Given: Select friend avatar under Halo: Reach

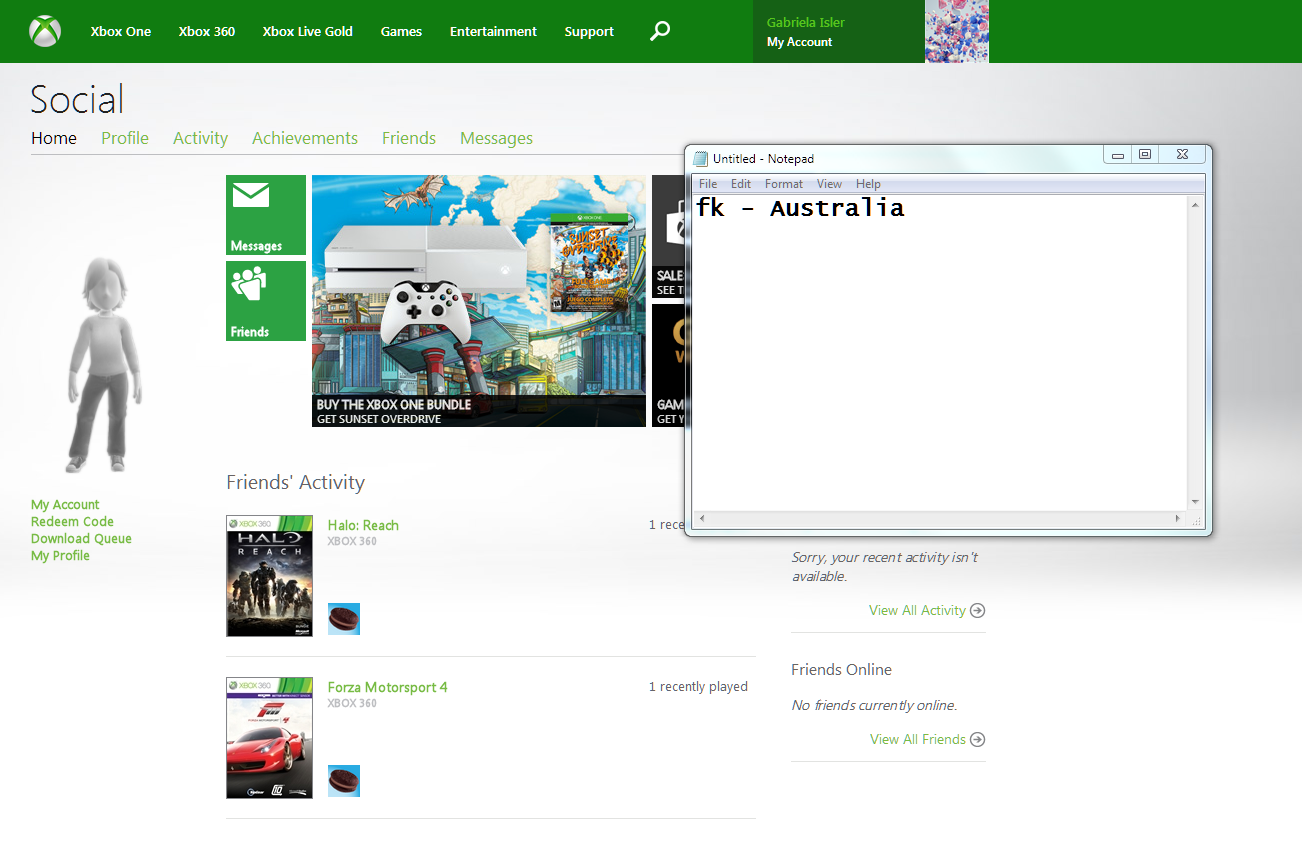Looking at the screenshot, I should click(x=344, y=619).
